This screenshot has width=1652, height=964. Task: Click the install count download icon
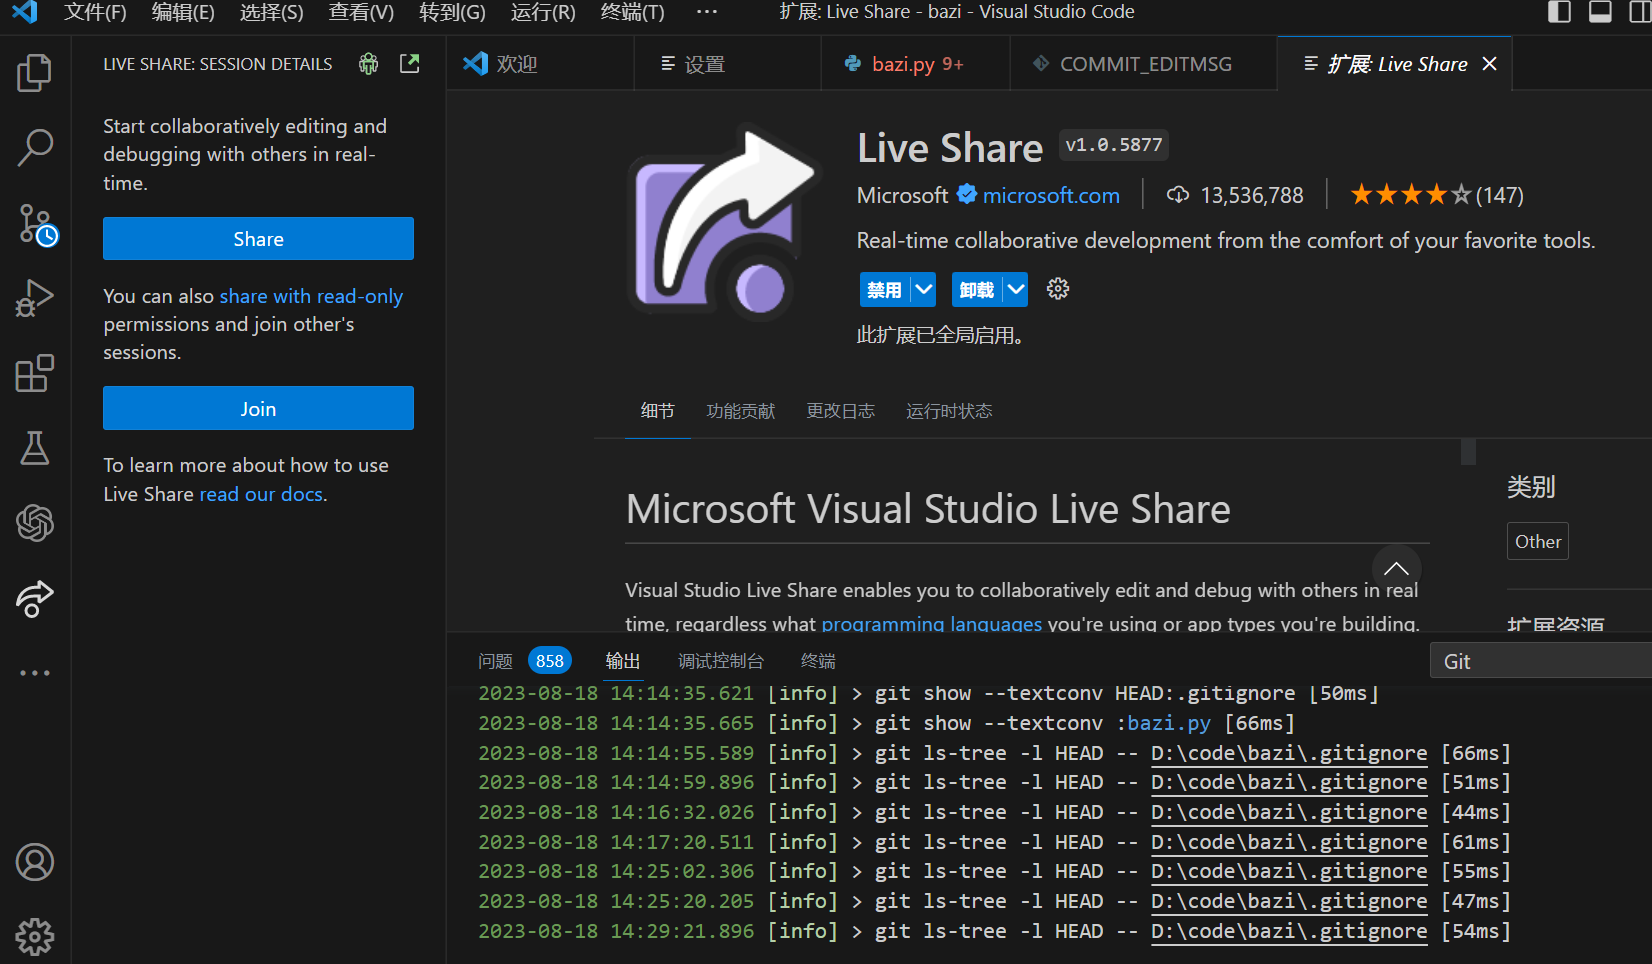coord(1178,195)
